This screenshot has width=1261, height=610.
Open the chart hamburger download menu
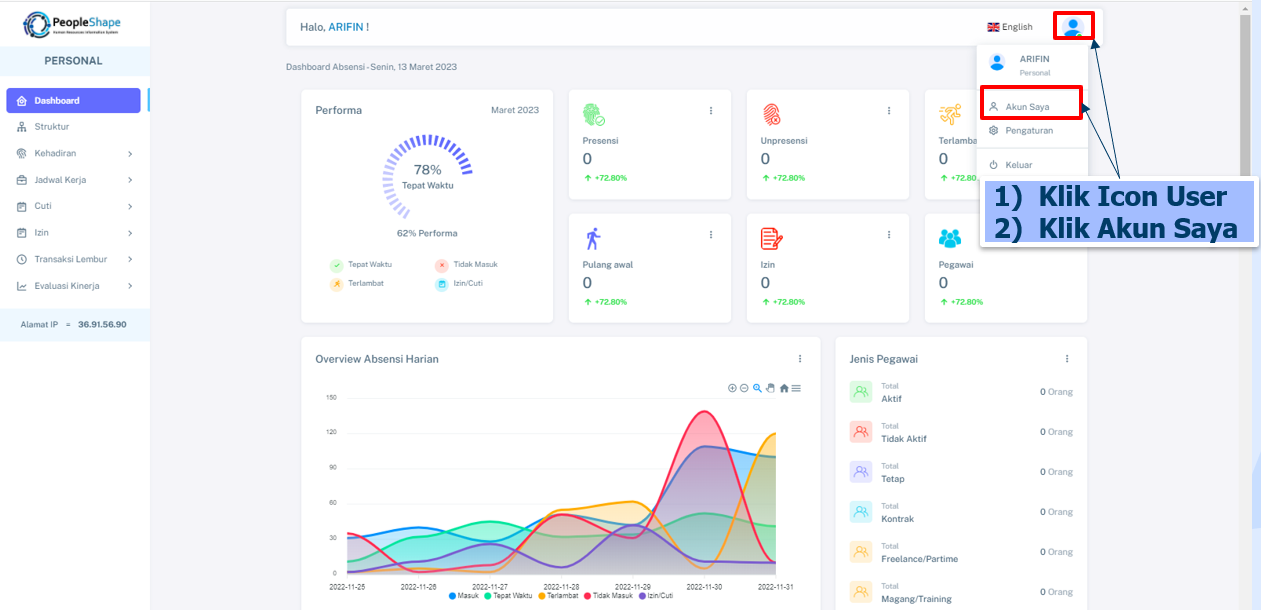coord(796,388)
